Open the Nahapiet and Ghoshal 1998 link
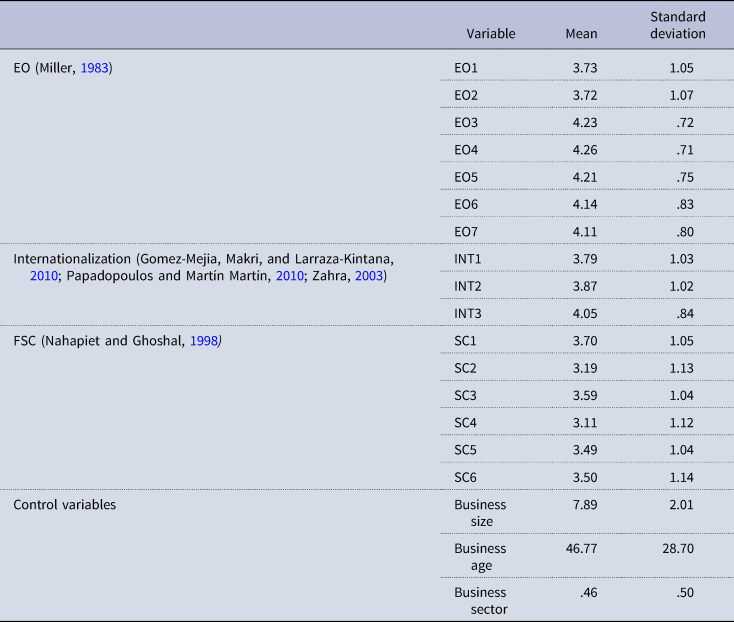 pos(203,342)
